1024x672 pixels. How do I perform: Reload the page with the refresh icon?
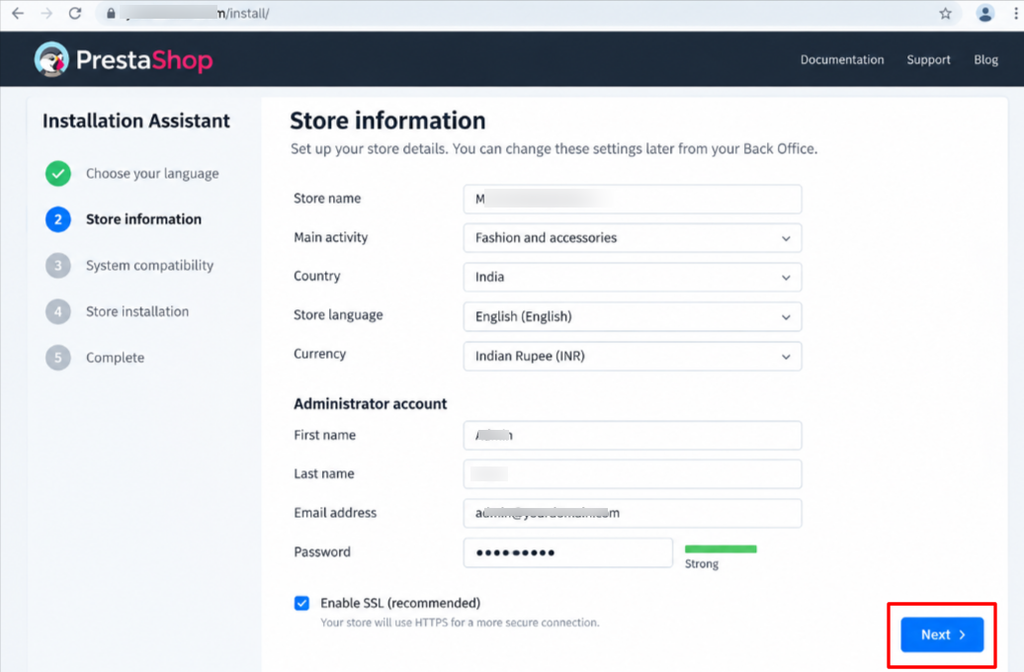click(x=75, y=13)
